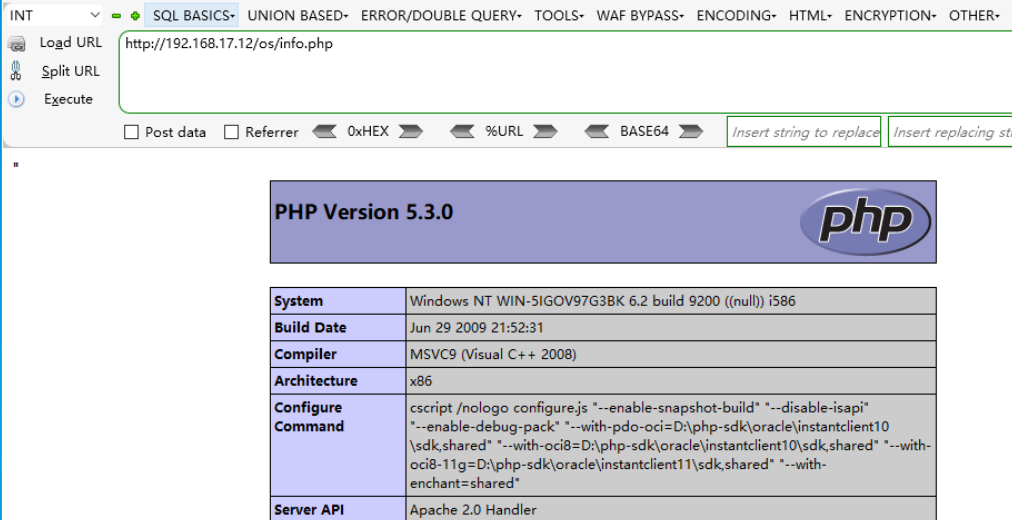
Task: Click the cscript configure command value
Action: pyautogui.click(x=670, y=445)
